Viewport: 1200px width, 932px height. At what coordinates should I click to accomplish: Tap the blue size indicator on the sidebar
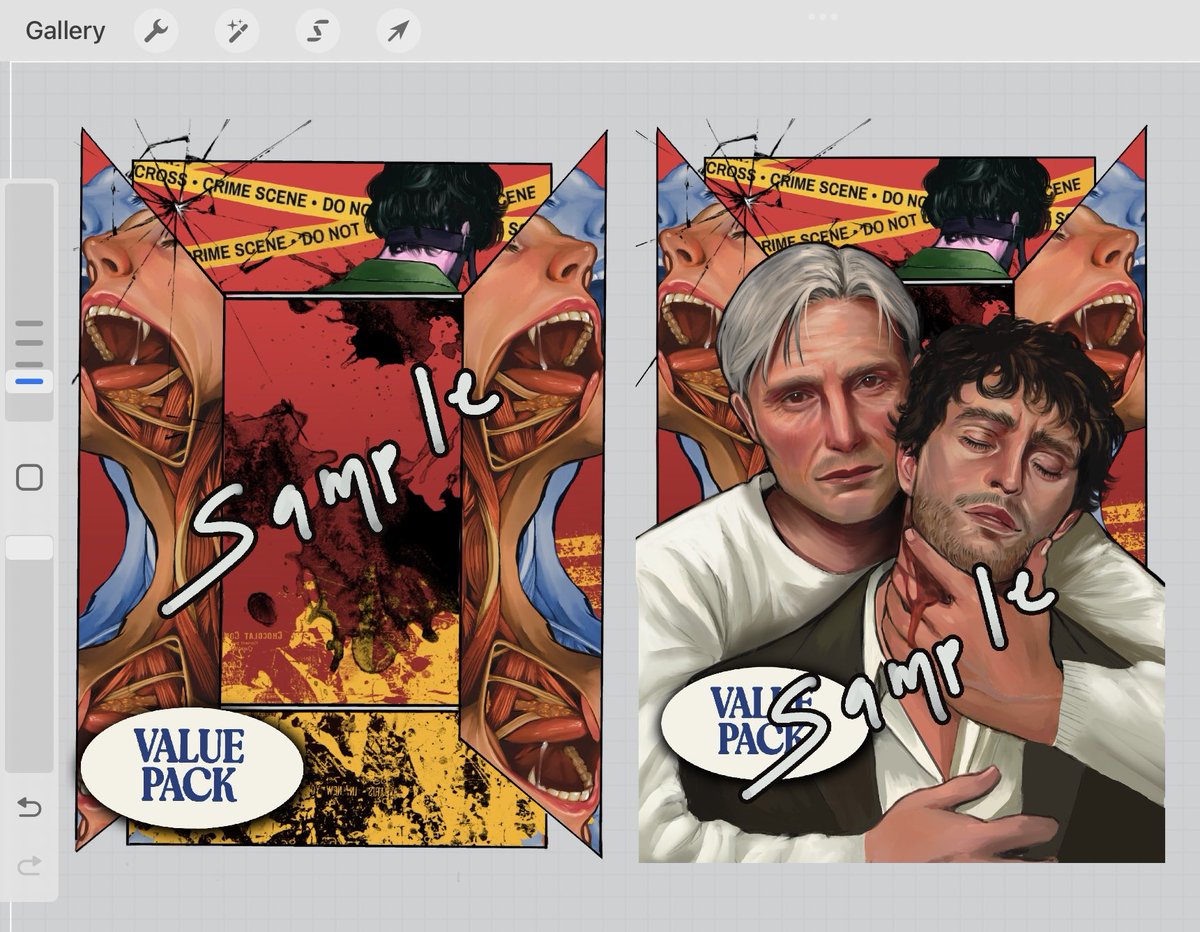click(x=30, y=380)
